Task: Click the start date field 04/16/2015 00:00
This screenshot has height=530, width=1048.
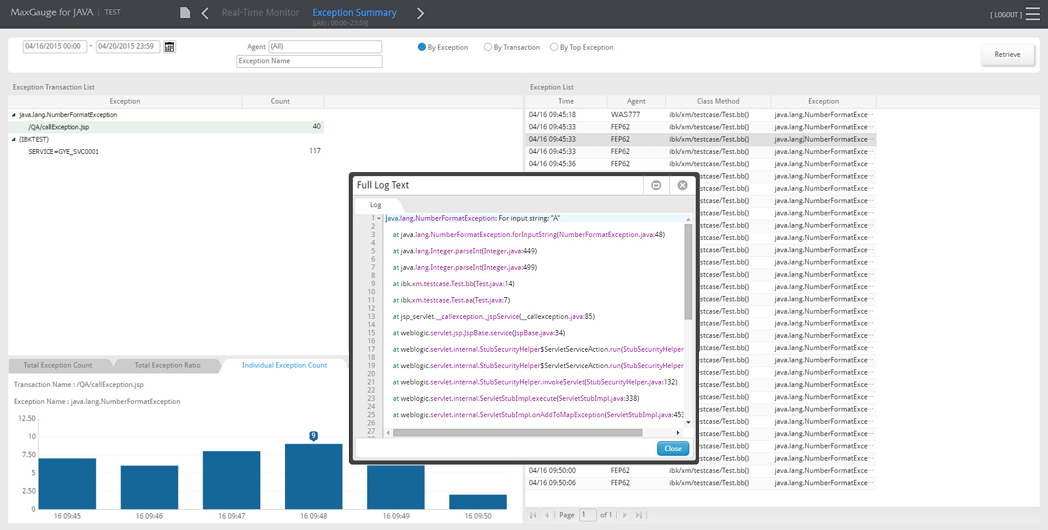Action: pos(55,47)
